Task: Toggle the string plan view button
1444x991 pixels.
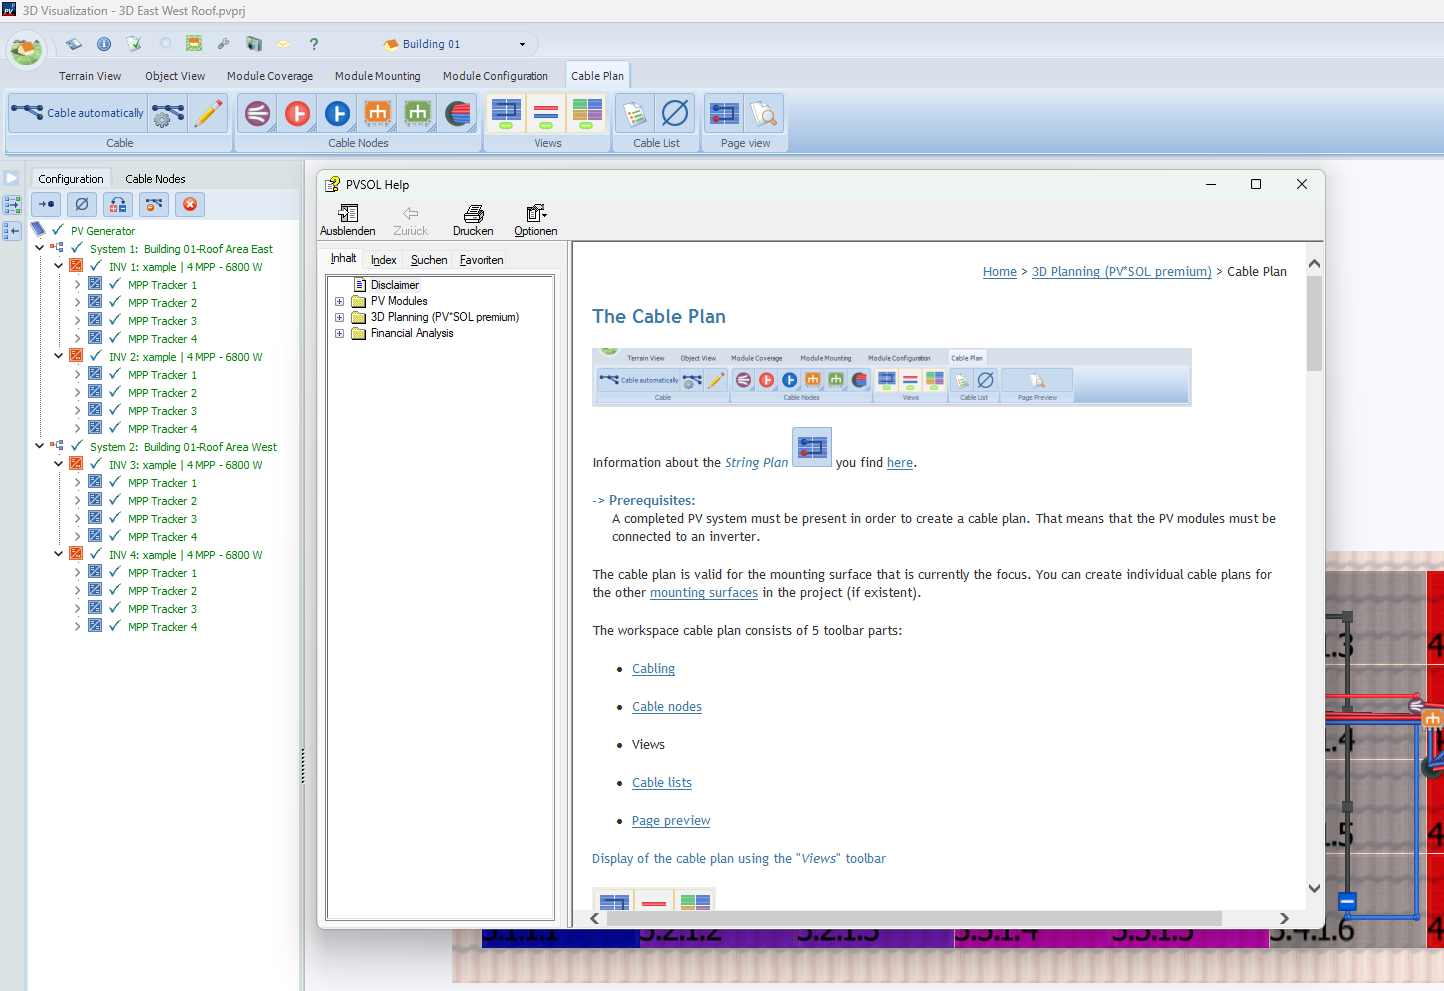Action: point(507,113)
